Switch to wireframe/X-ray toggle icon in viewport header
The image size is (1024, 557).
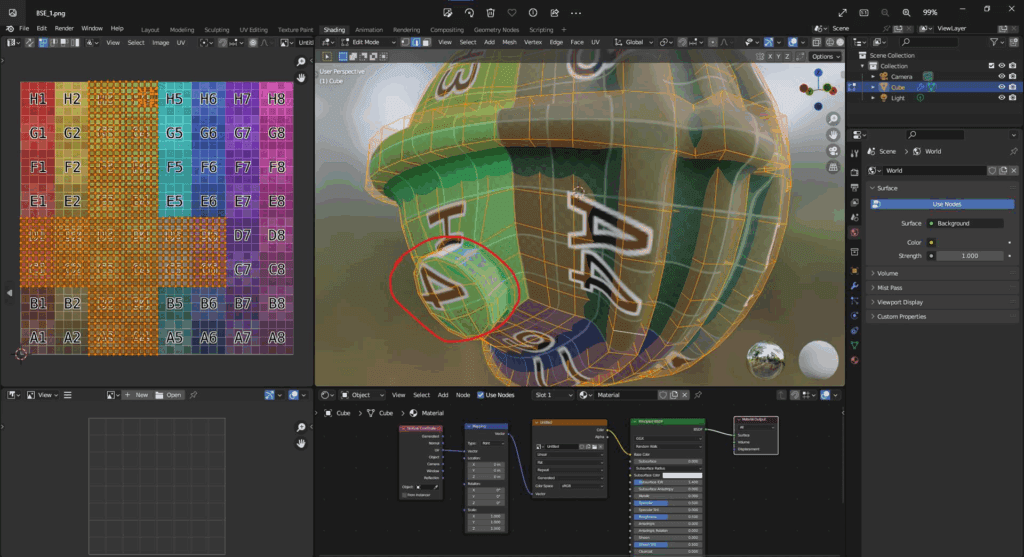[816, 42]
